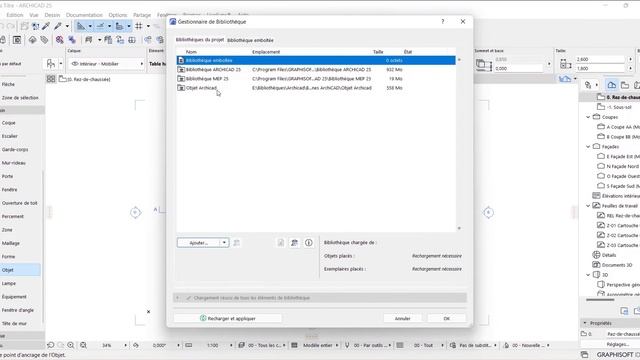This screenshot has height=360, width=640.
Task: Click the 0. Rez-de-chaussée view tab
Action: coord(85,79)
